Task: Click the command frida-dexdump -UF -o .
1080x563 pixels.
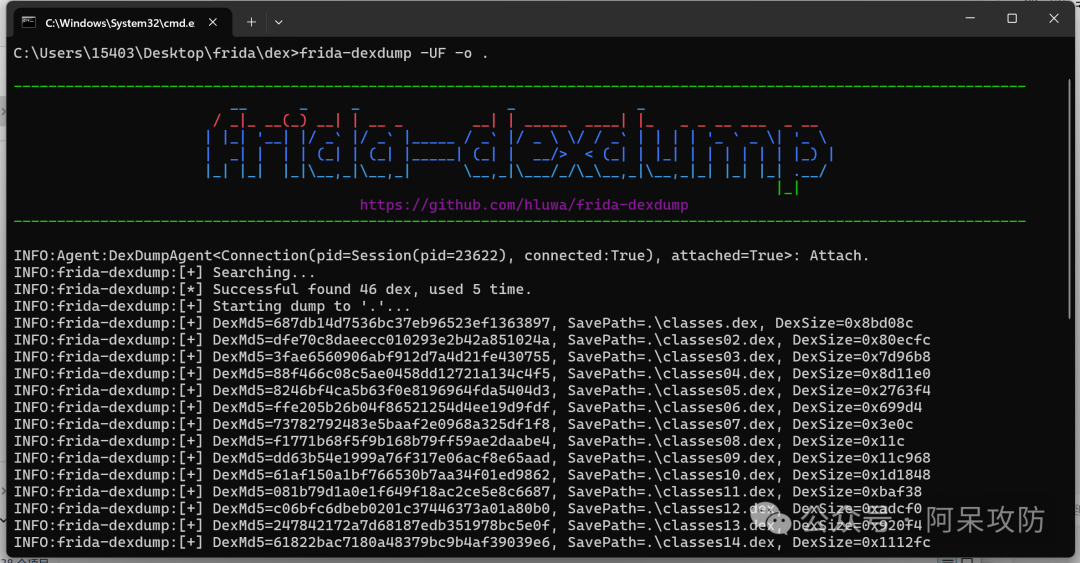Action: pos(394,53)
